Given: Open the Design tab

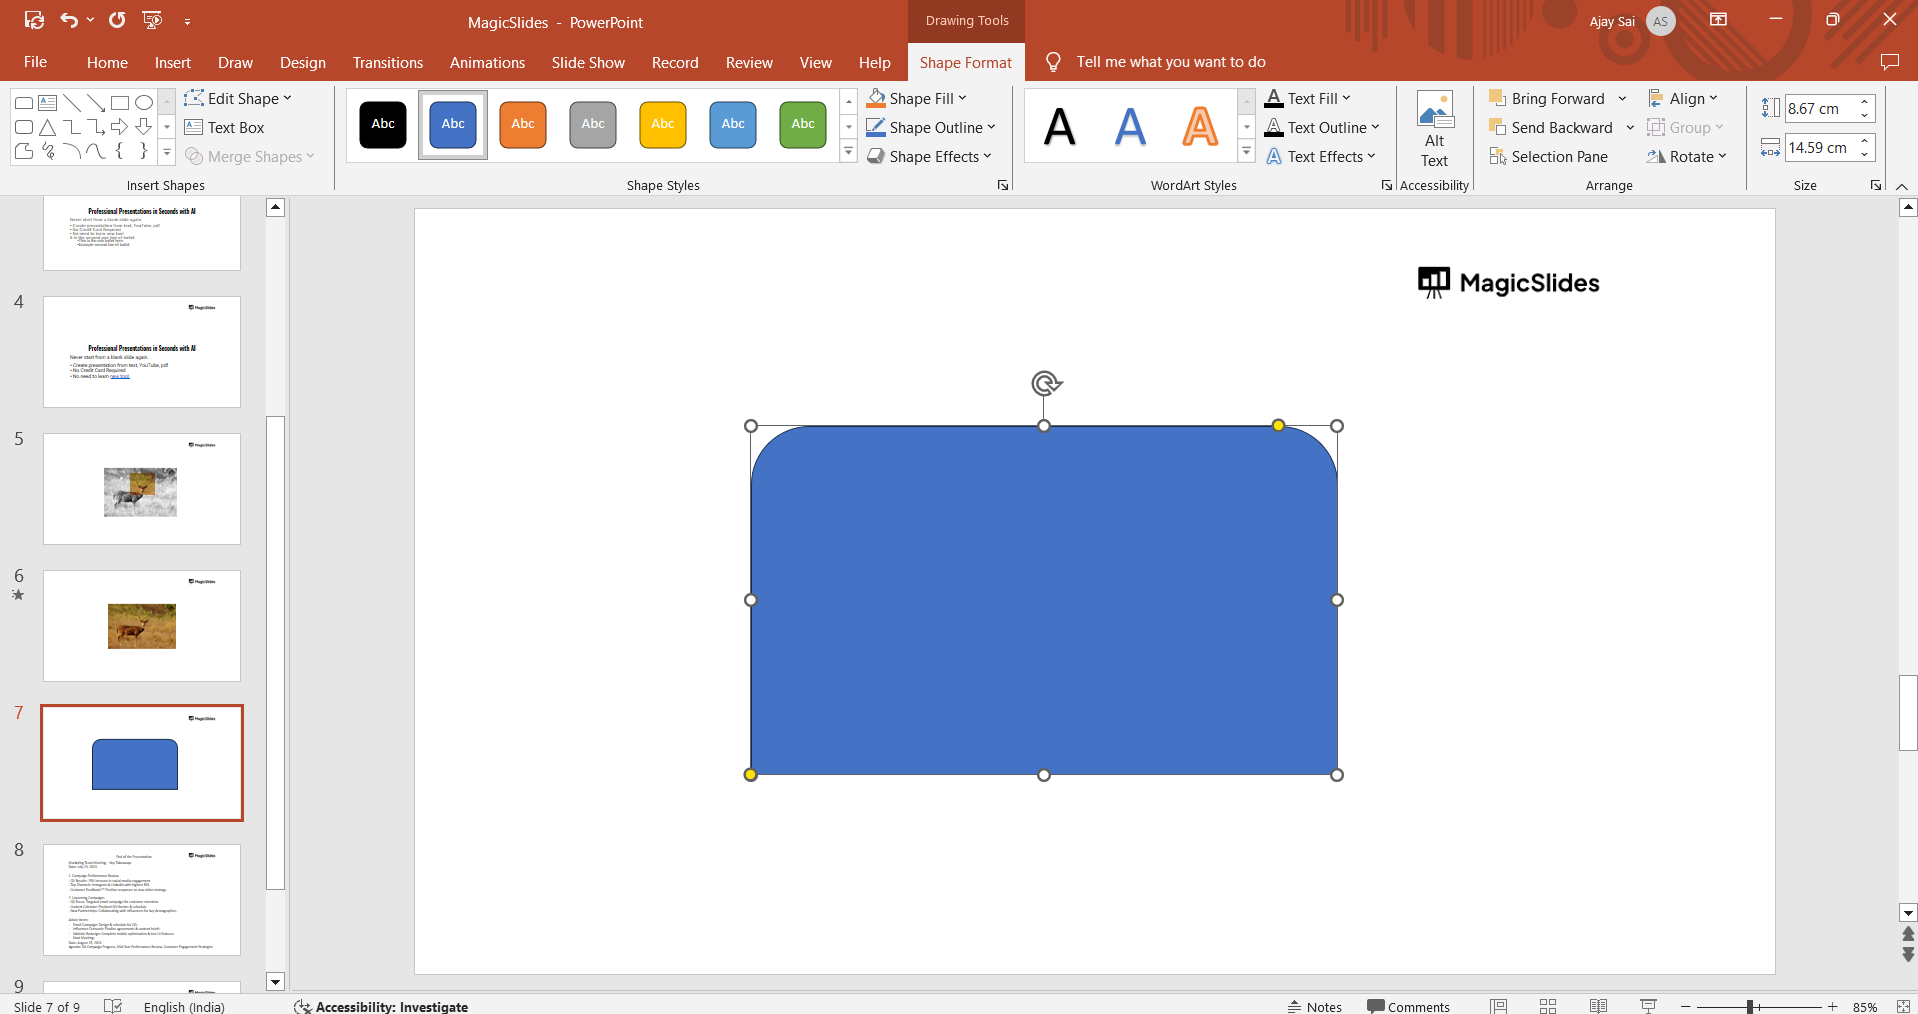Looking at the screenshot, I should tap(302, 62).
